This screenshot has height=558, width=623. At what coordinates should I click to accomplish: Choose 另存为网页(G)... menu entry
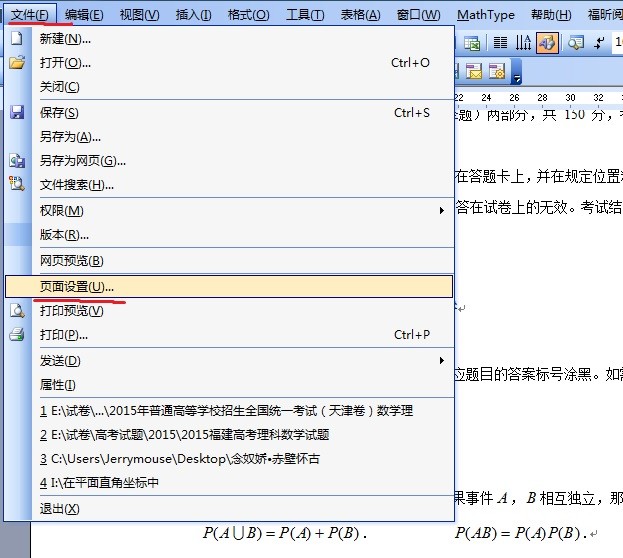coord(229,161)
